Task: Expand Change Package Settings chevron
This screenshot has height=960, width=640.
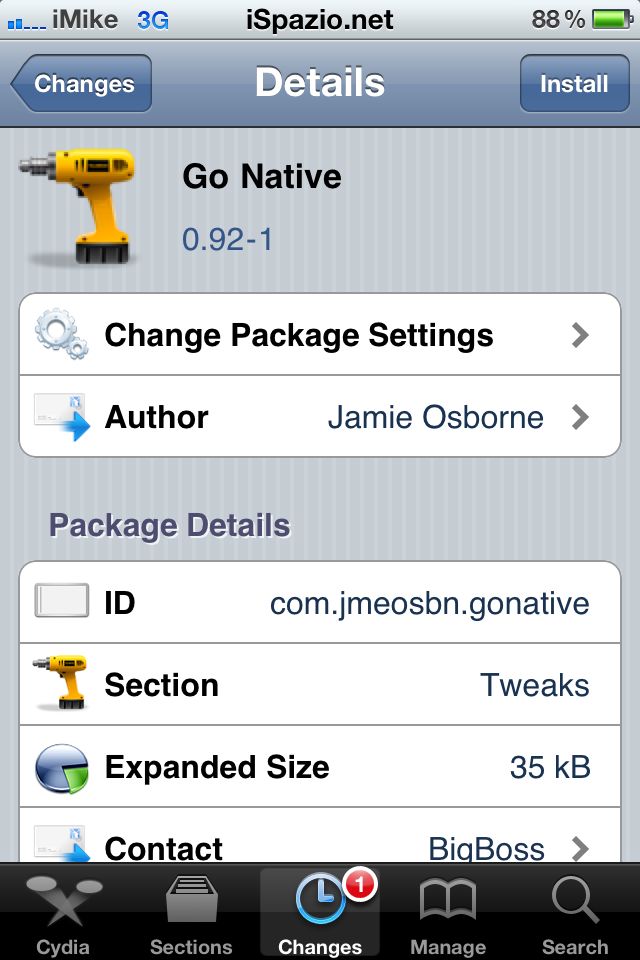Action: [x=580, y=335]
